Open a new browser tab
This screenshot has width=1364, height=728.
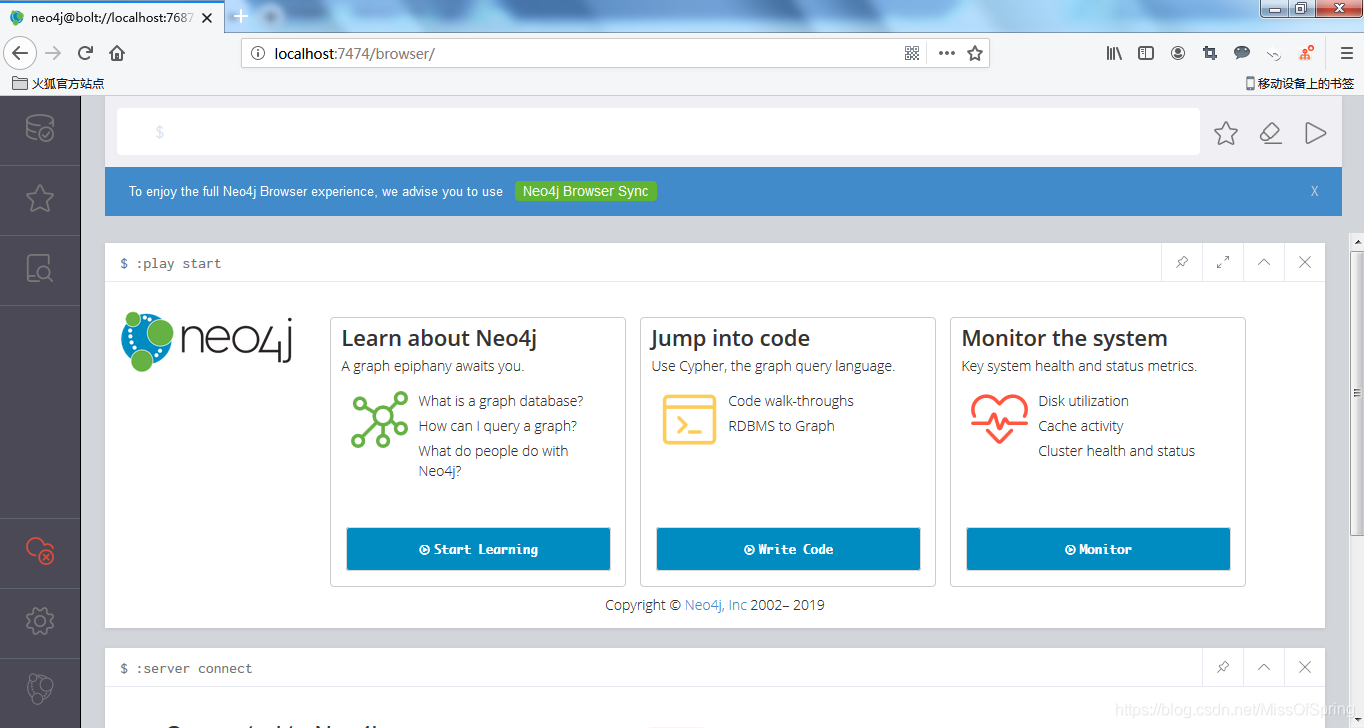pyautogui.click(x=240, y=17)
